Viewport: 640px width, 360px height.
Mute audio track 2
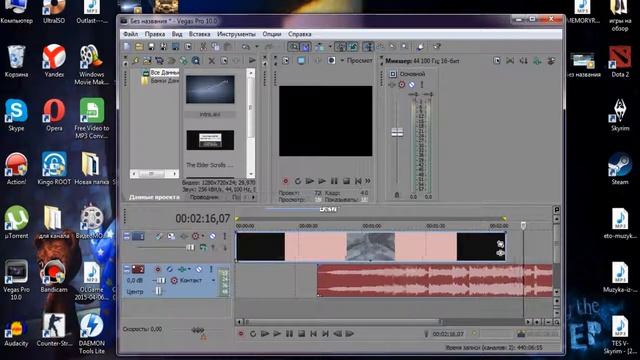199,269
